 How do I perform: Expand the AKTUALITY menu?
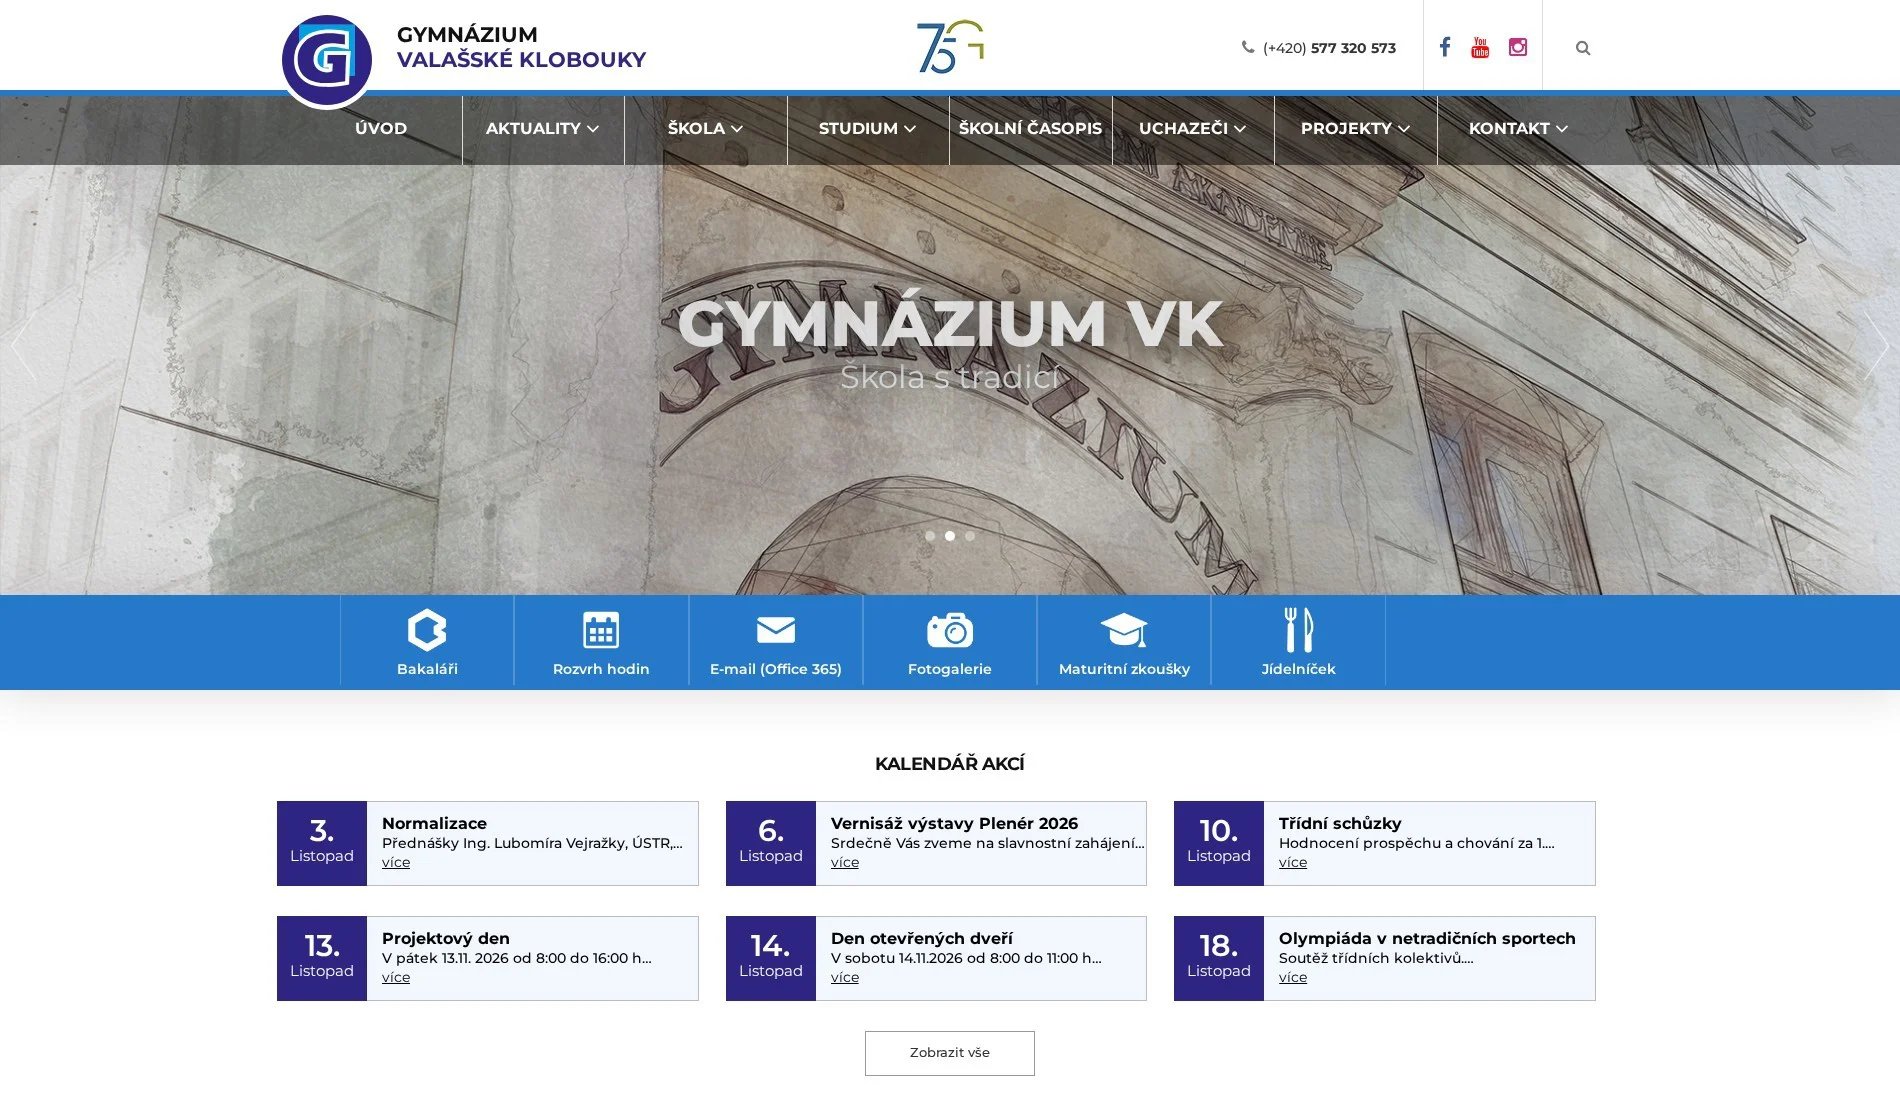(543, 129)
